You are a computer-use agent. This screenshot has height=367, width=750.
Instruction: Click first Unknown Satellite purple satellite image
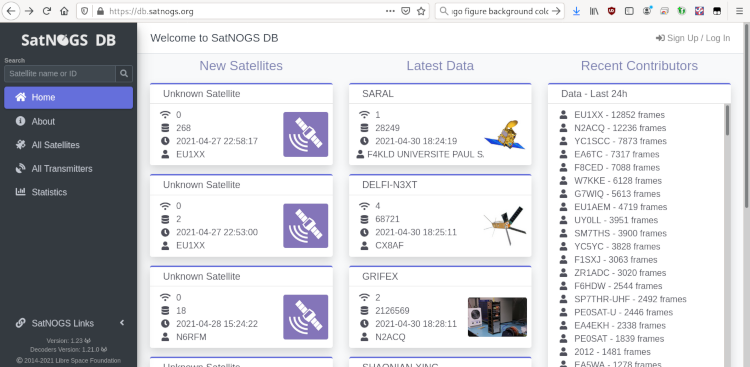click(306, 134)
